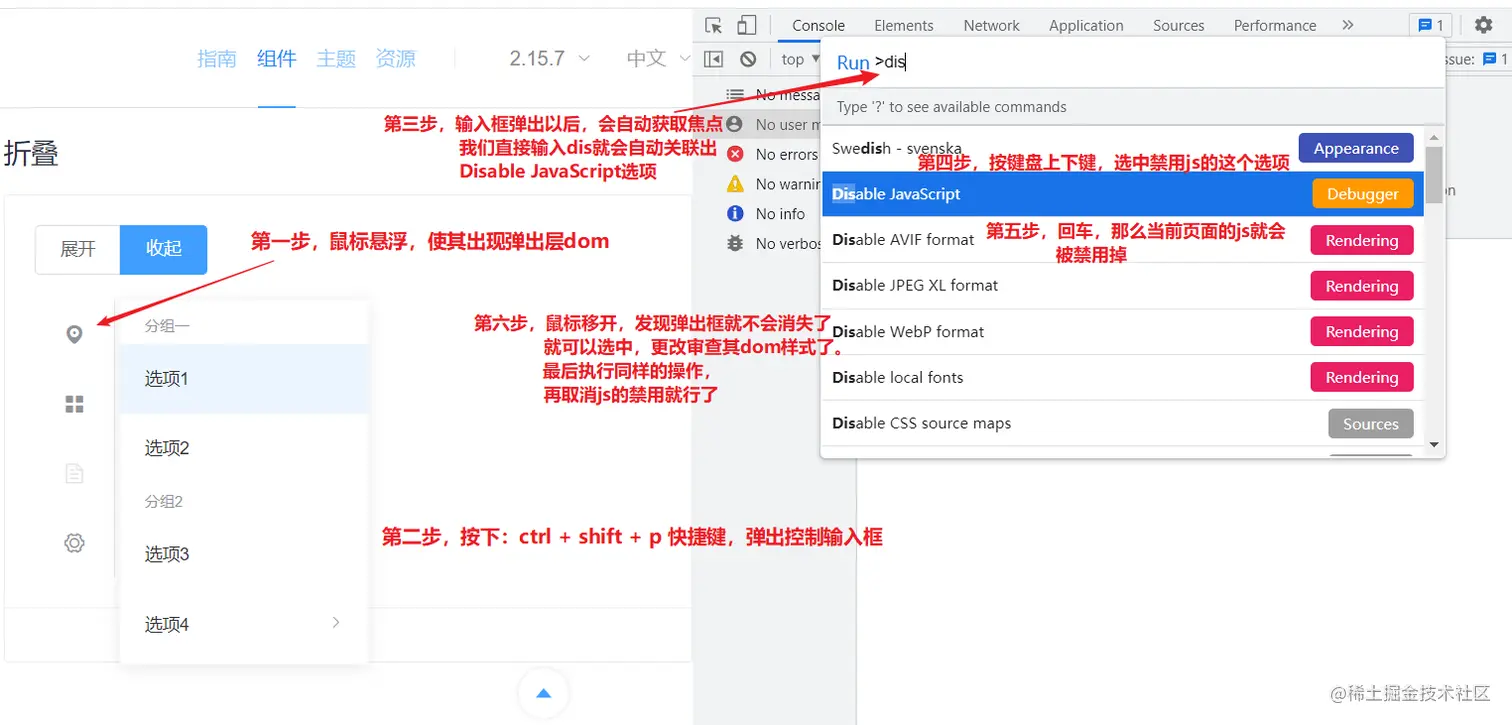Select Disable CSS source maps command
The width and height of the screenshot is (1512, 725).
(x=1122, y=424)
